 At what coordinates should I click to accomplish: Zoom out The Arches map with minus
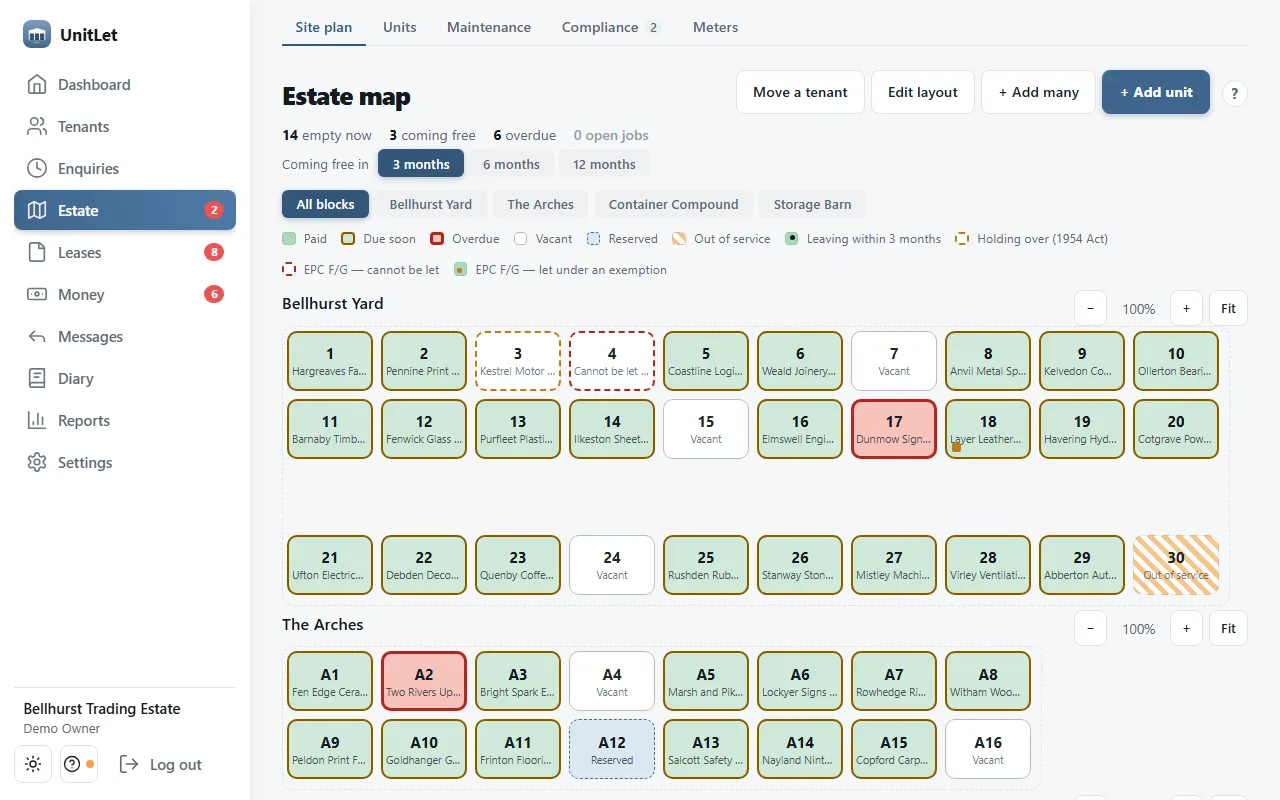pos(1090,628)
